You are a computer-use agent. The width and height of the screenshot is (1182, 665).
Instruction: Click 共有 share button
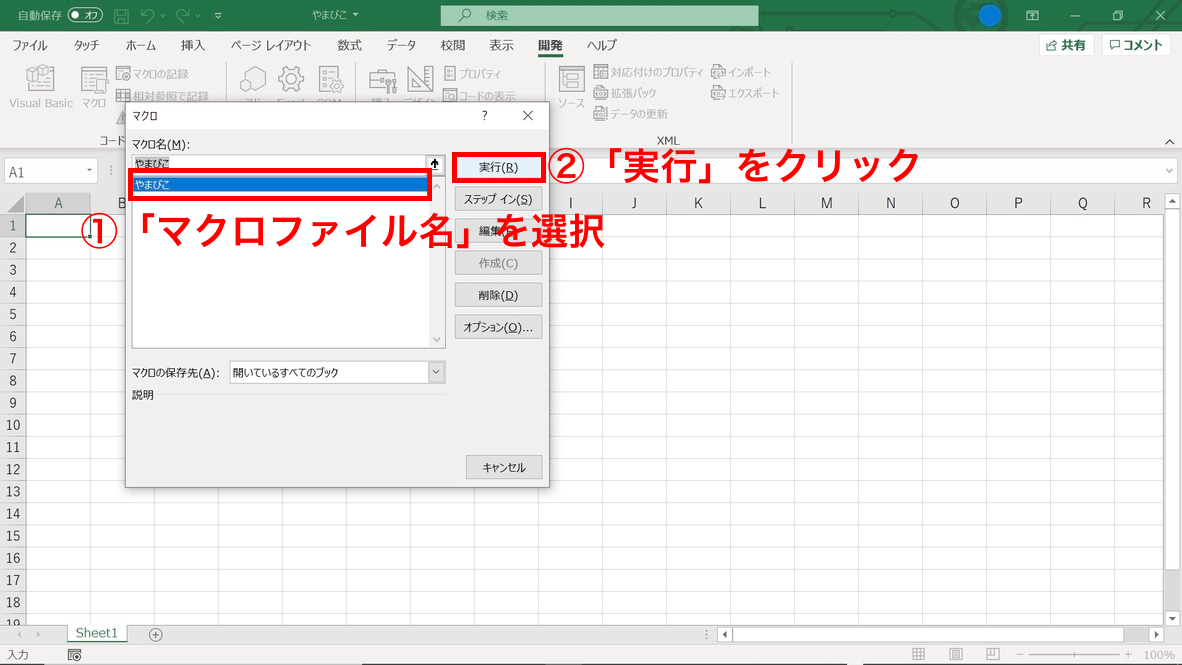(1067, 45)
